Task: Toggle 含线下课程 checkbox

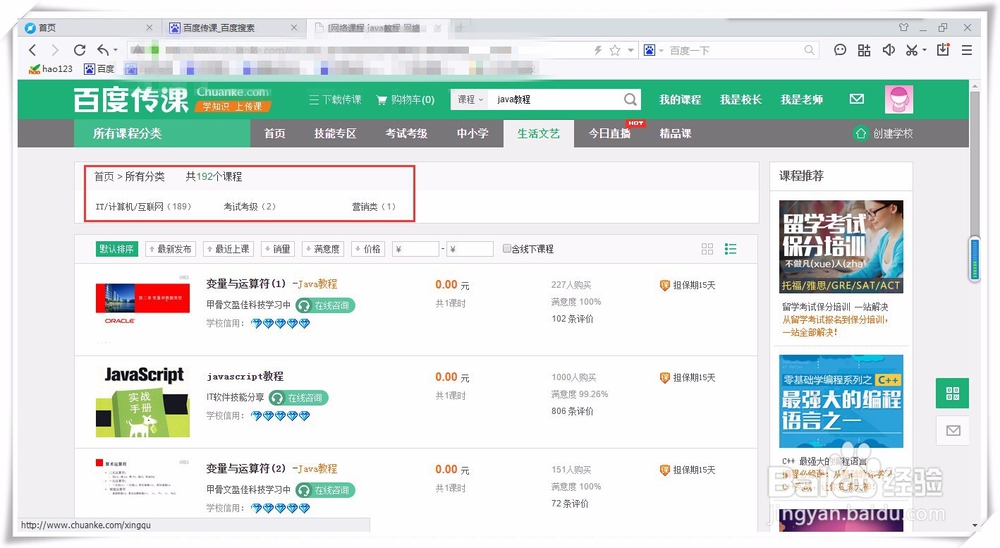Action: coord(507,249)
